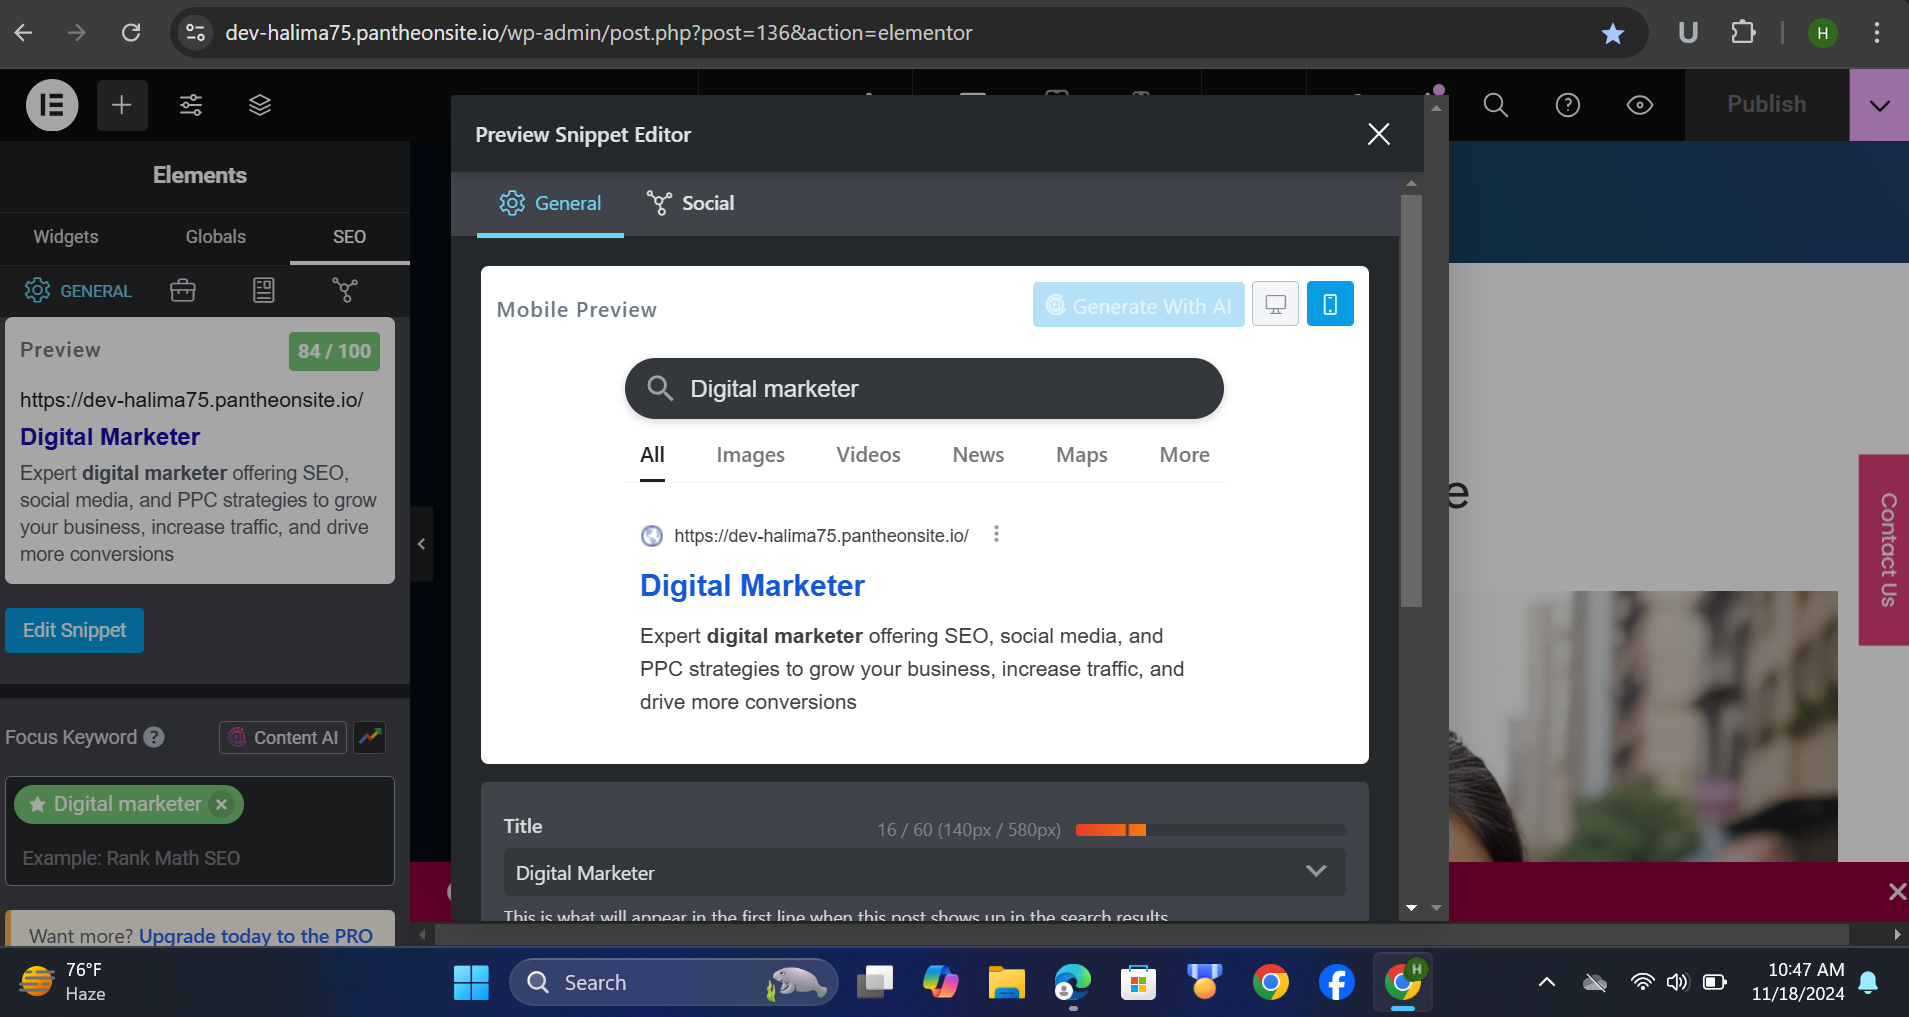This screenshot has height=1017, width=1909.
Task: Open Rank Math Advanced briefcase icon
Action: [183, 291]
